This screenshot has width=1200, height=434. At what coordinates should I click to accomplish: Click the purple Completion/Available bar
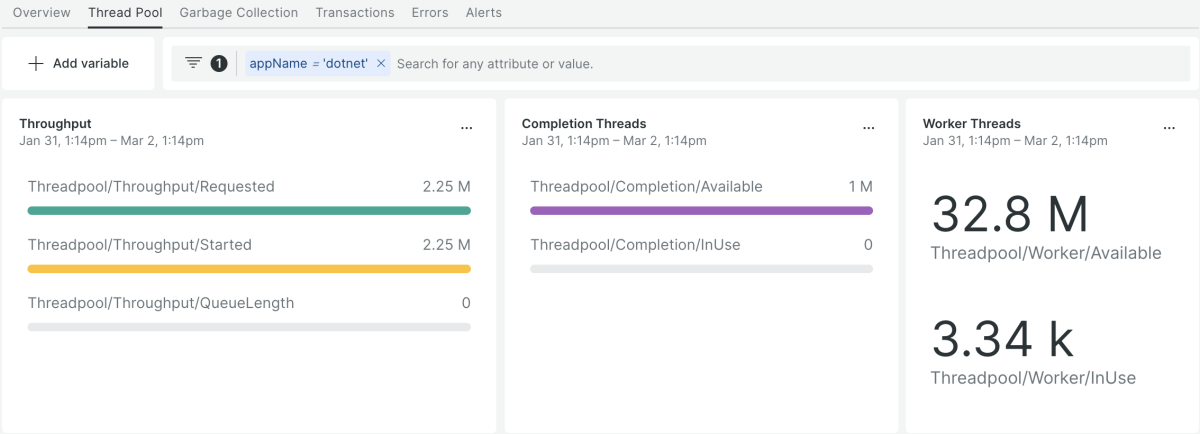701,211
